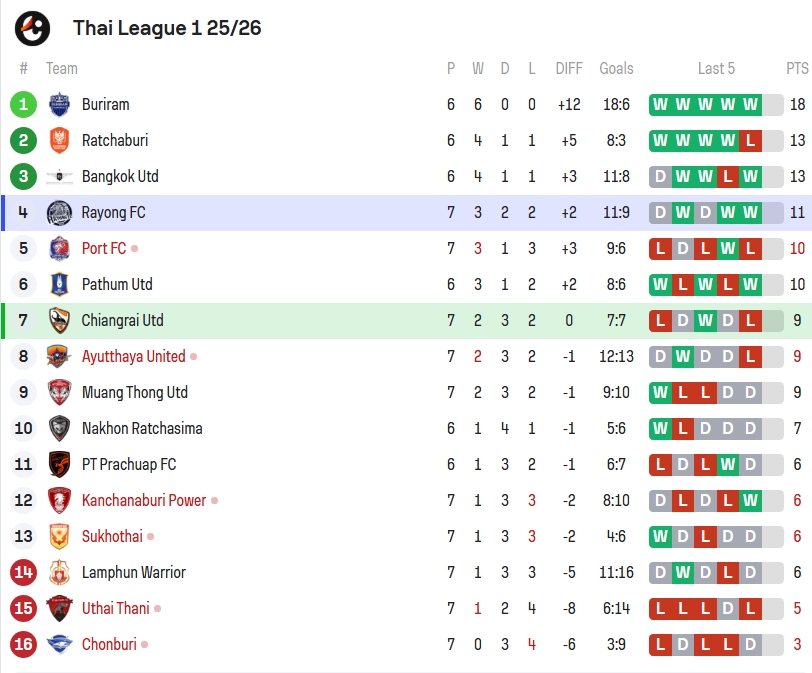
Task: Click the PTS column header
Action: click(x=797, y=68)
